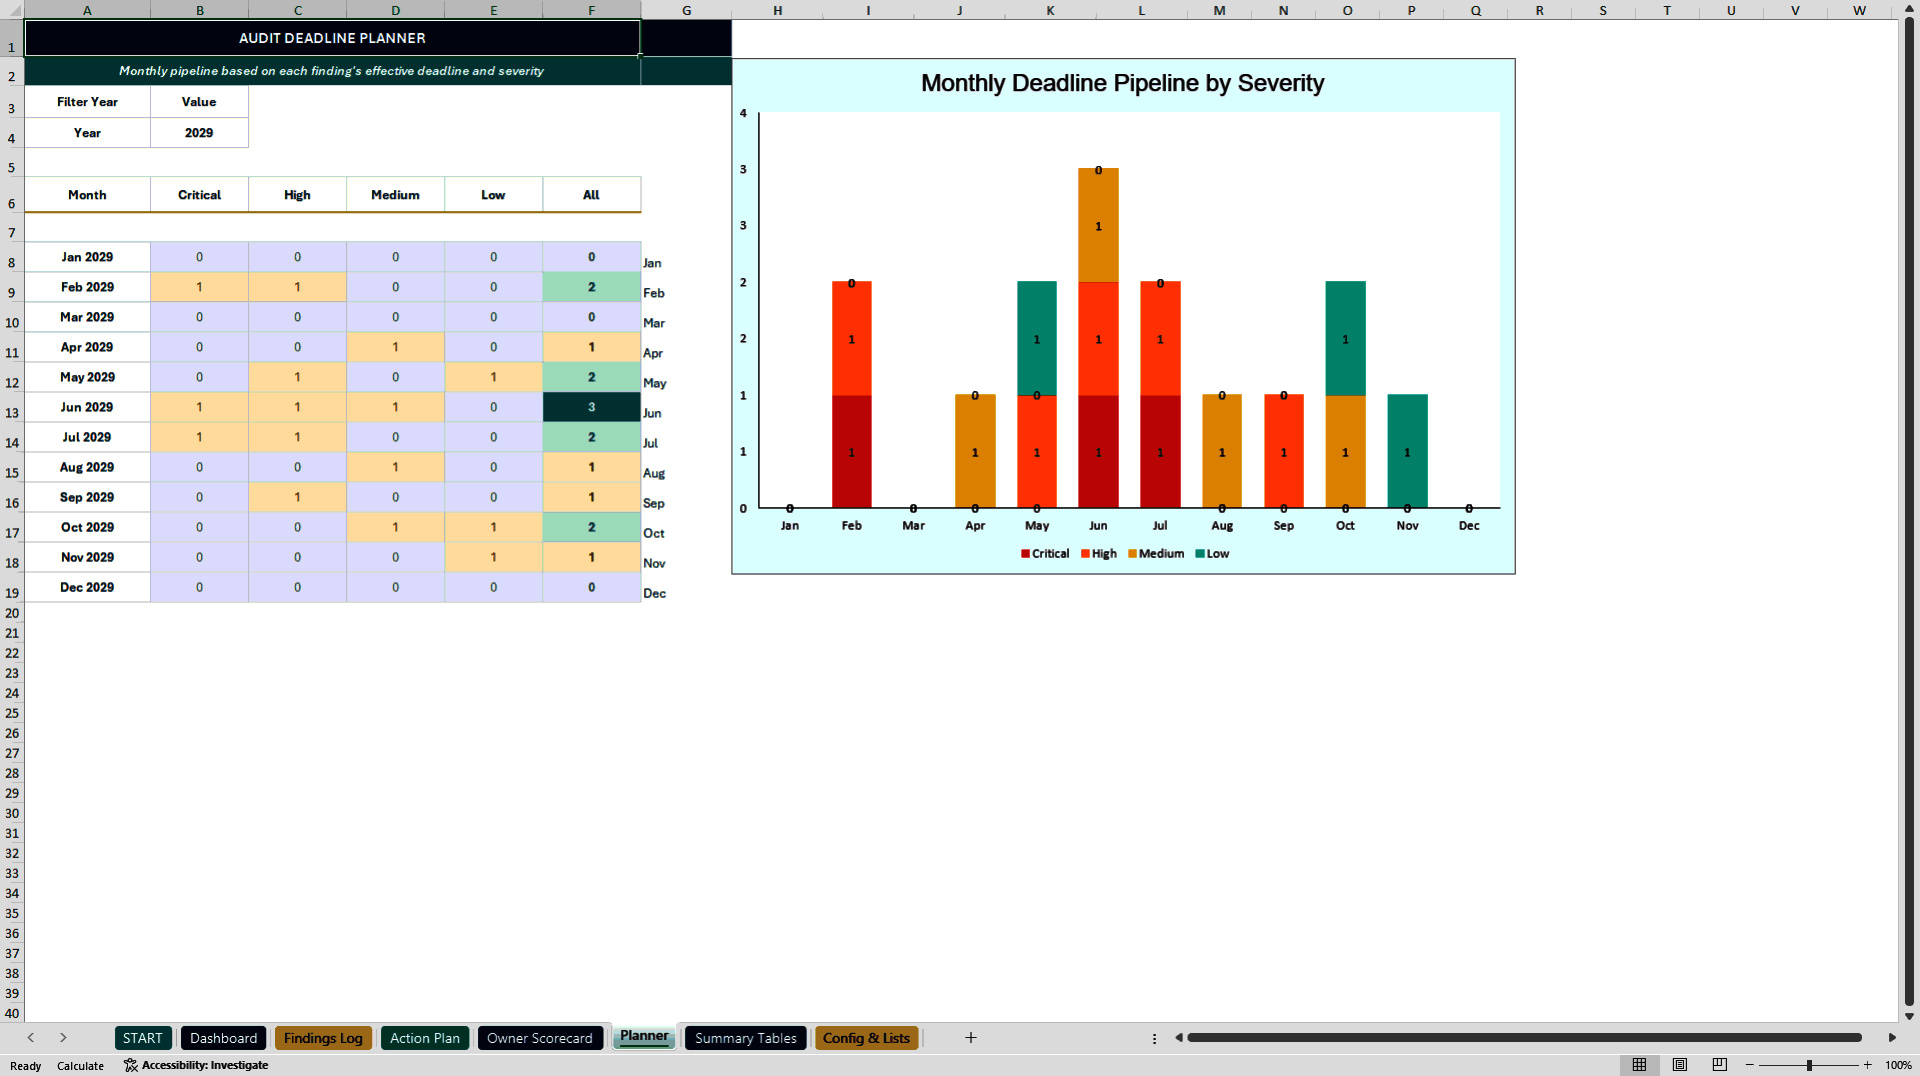Select the year value 2029 cell
Image resolution: width=1920 pixels, height=1076 pixels.
pos(199,133)
